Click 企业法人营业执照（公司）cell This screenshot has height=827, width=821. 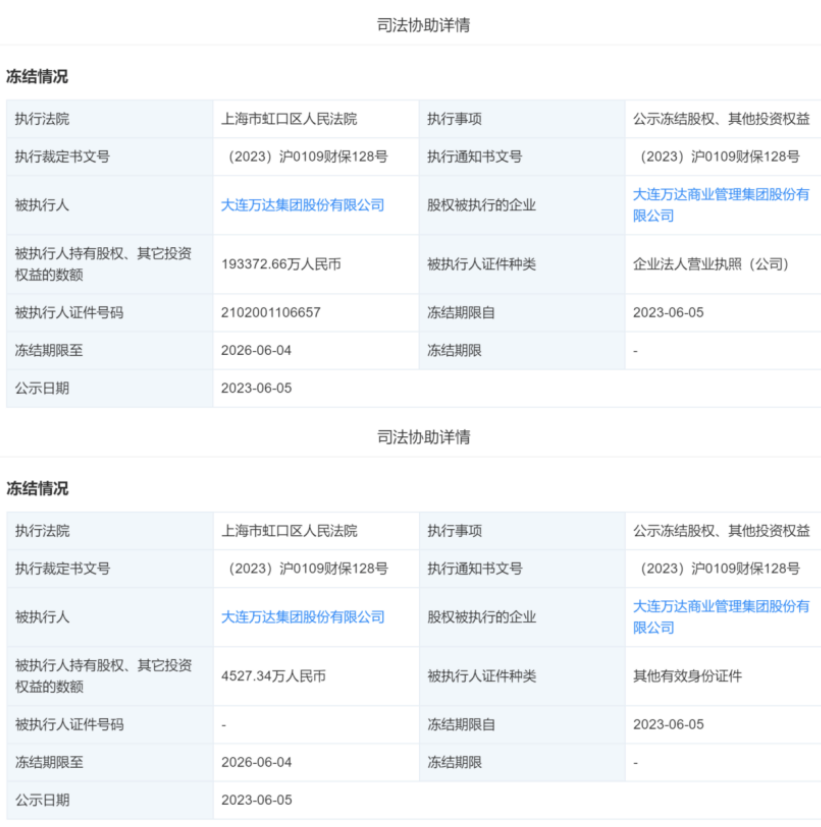(x=711, y=264)
